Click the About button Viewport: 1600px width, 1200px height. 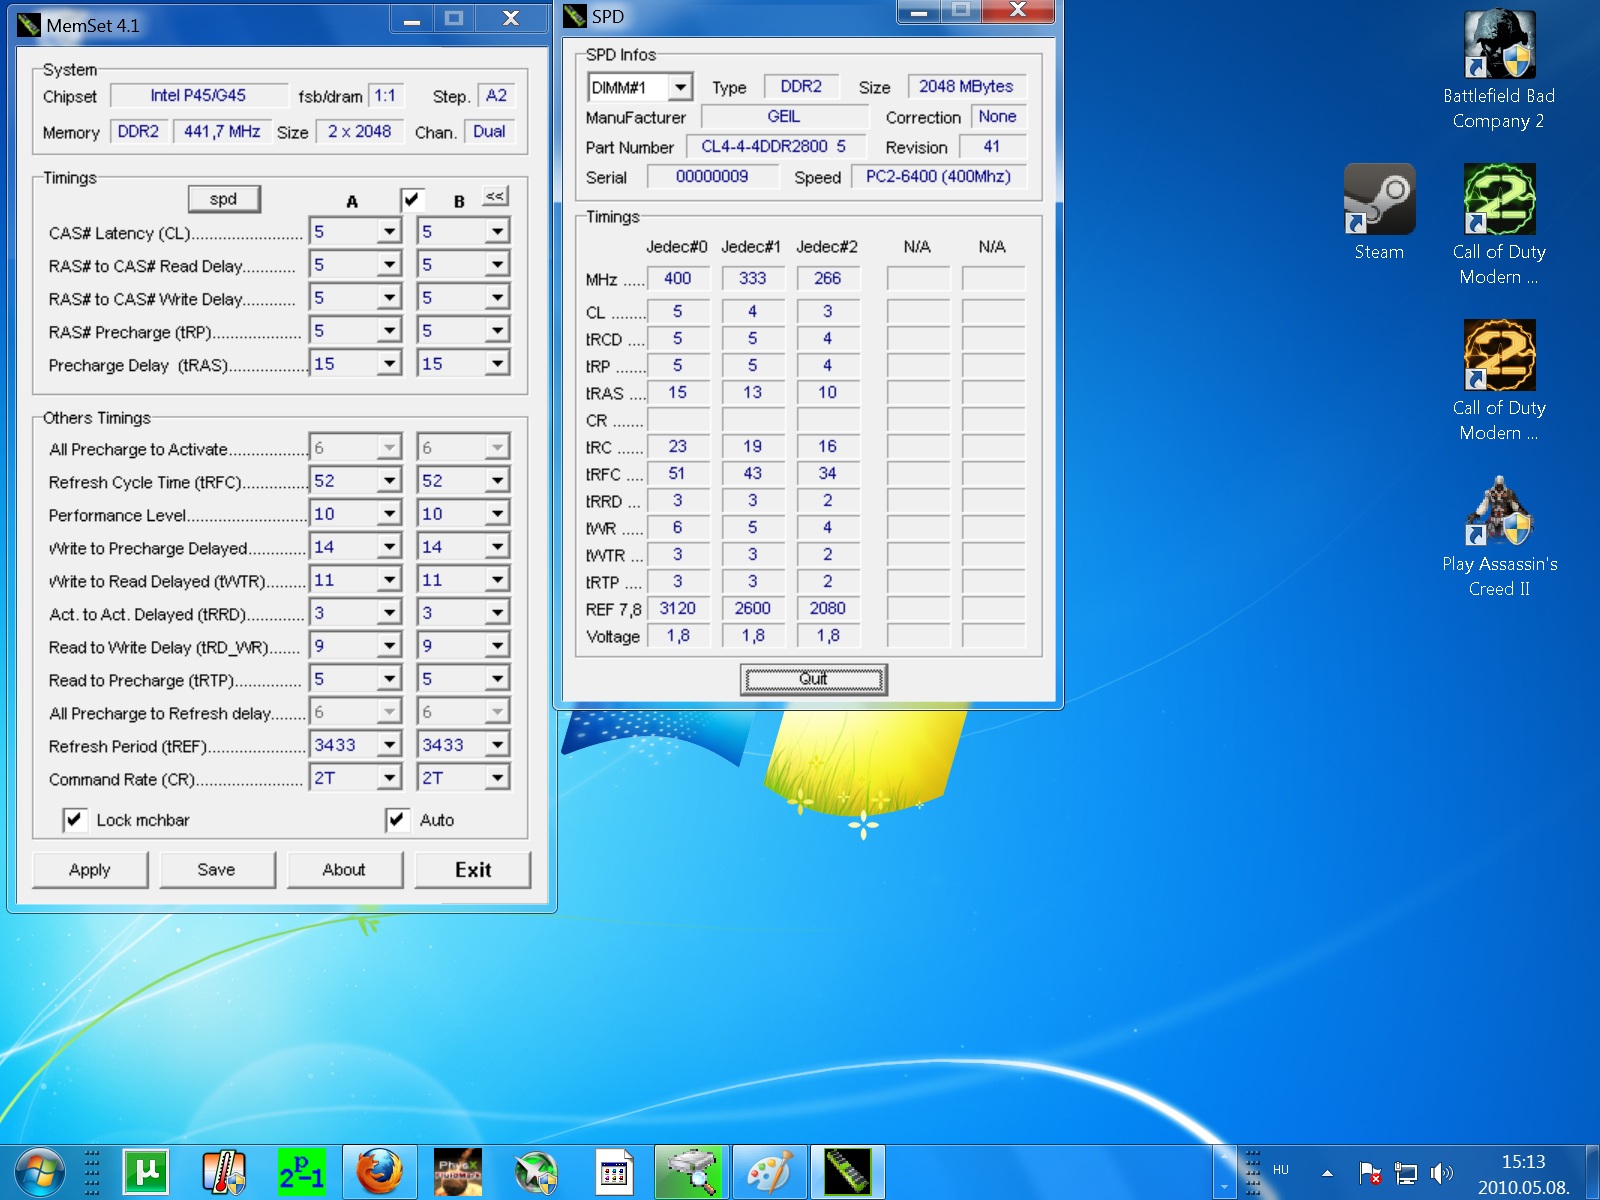click(344, 870)
